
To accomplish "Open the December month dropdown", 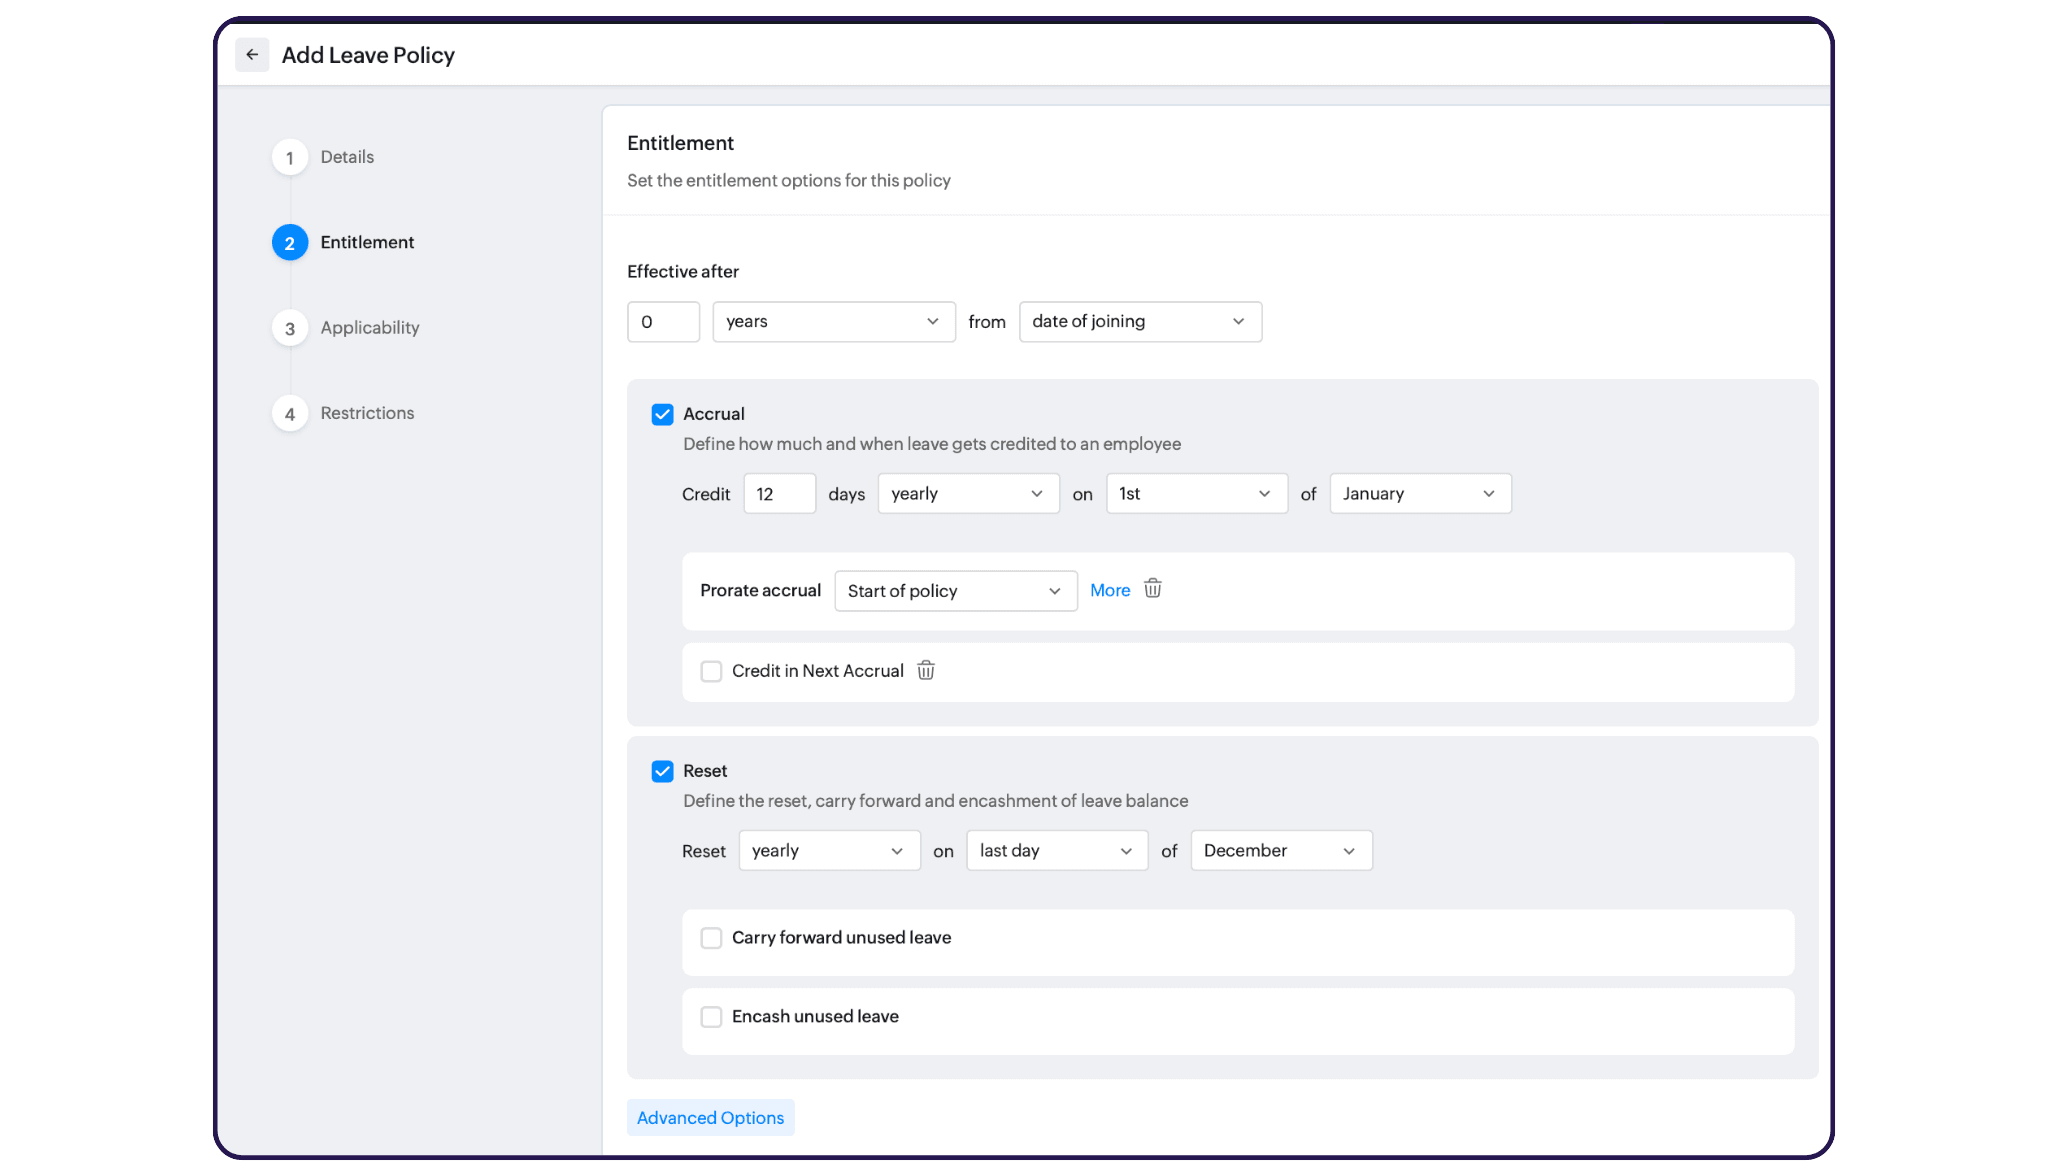I will click(x=1281, y=851).
